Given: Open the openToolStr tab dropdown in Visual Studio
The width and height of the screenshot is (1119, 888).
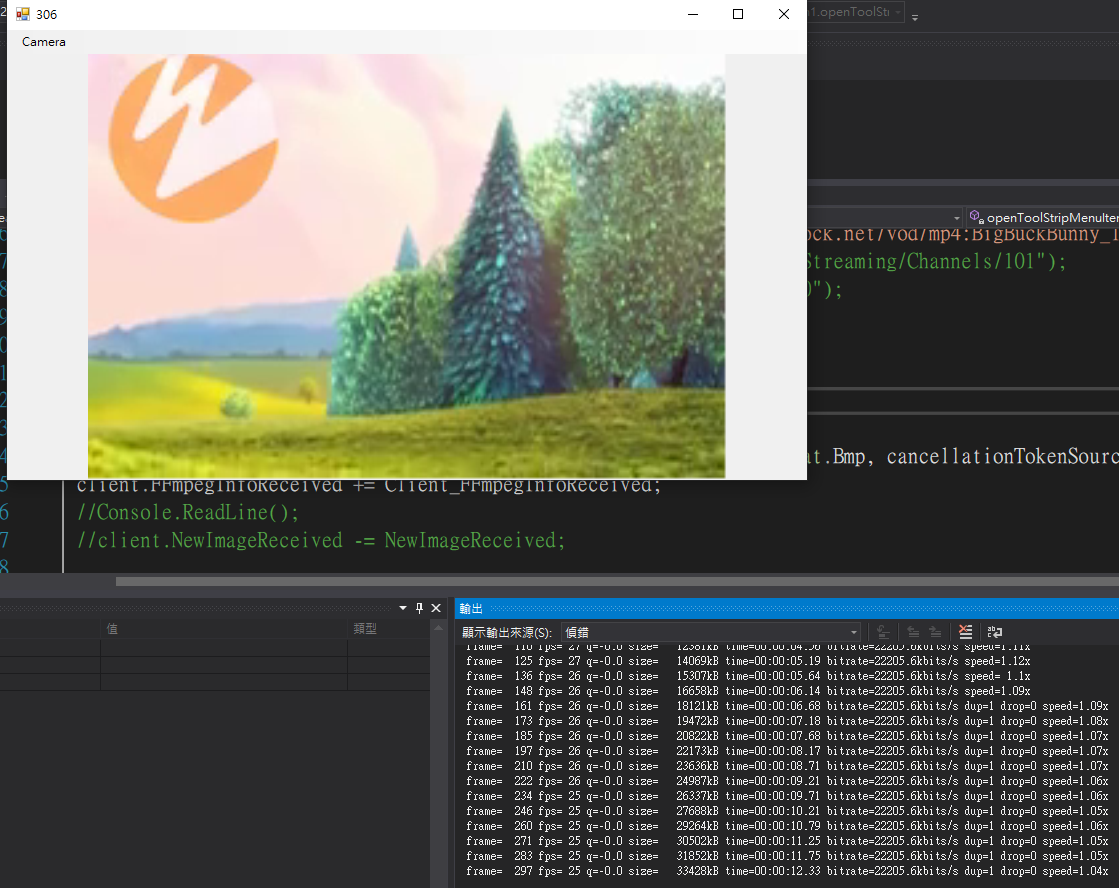Looking at the screenshot, I should 898,12.
